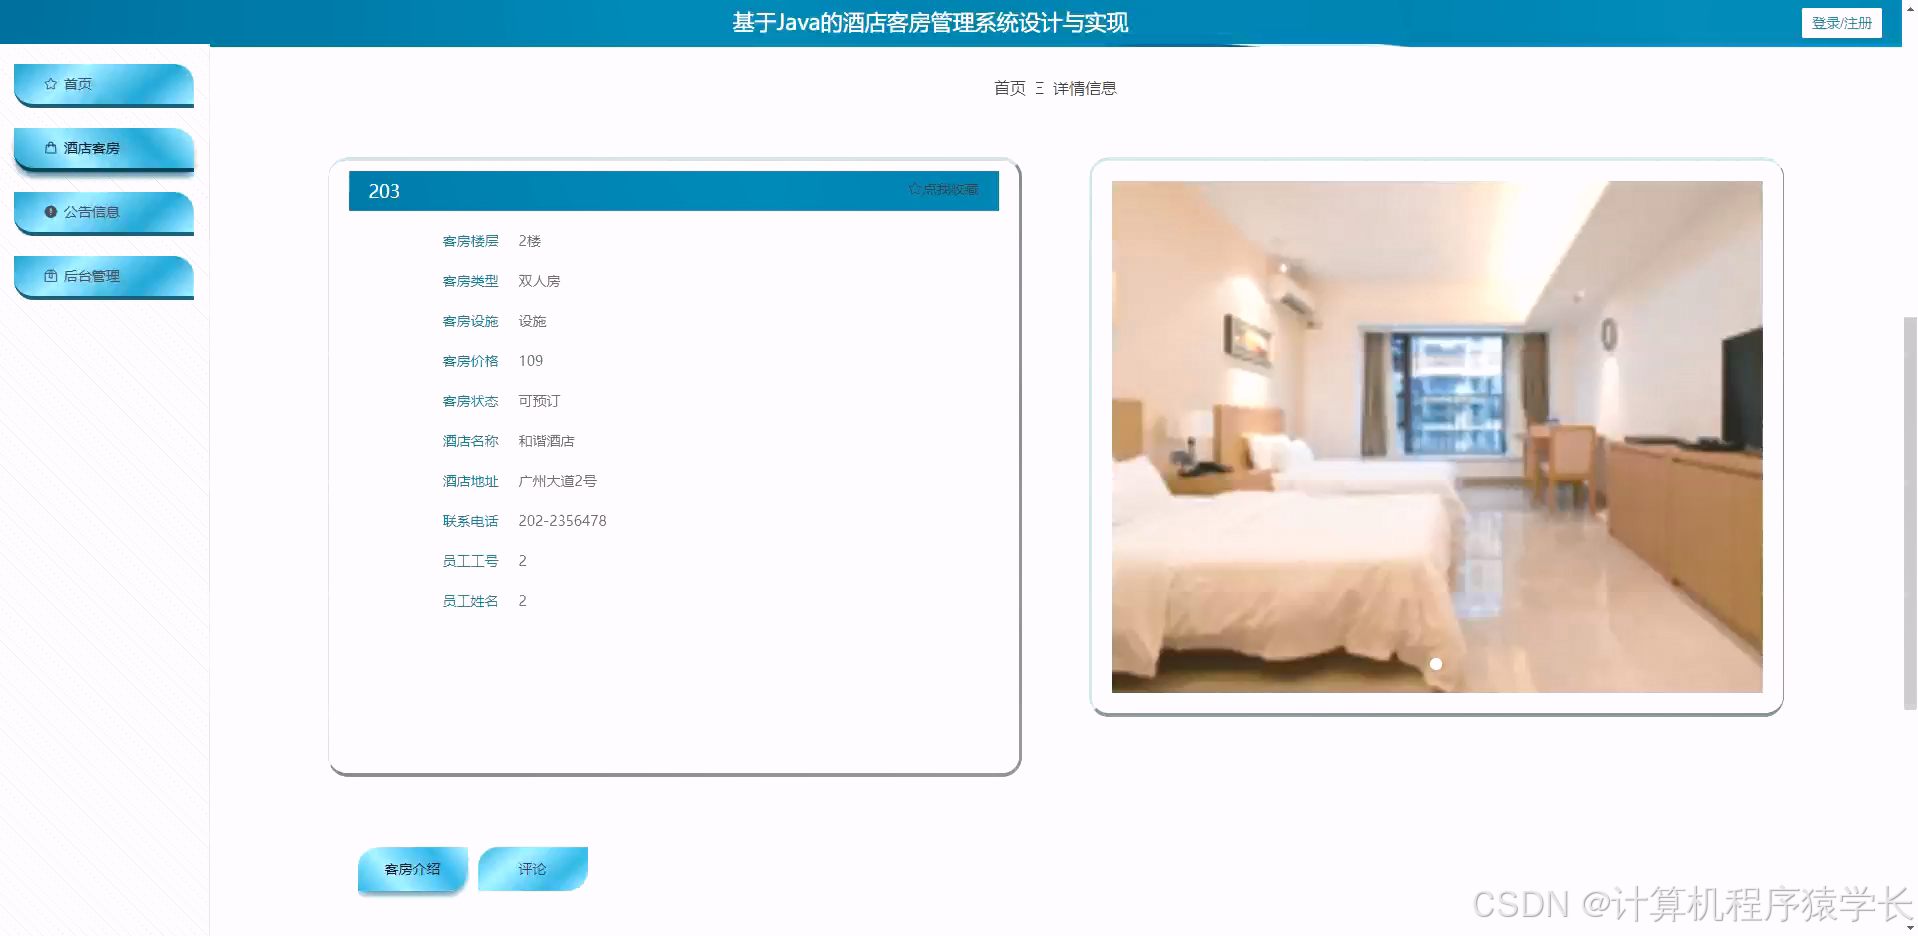Click the room title 203
This screenshot has width=1918, height=936.
click(384, 191)
